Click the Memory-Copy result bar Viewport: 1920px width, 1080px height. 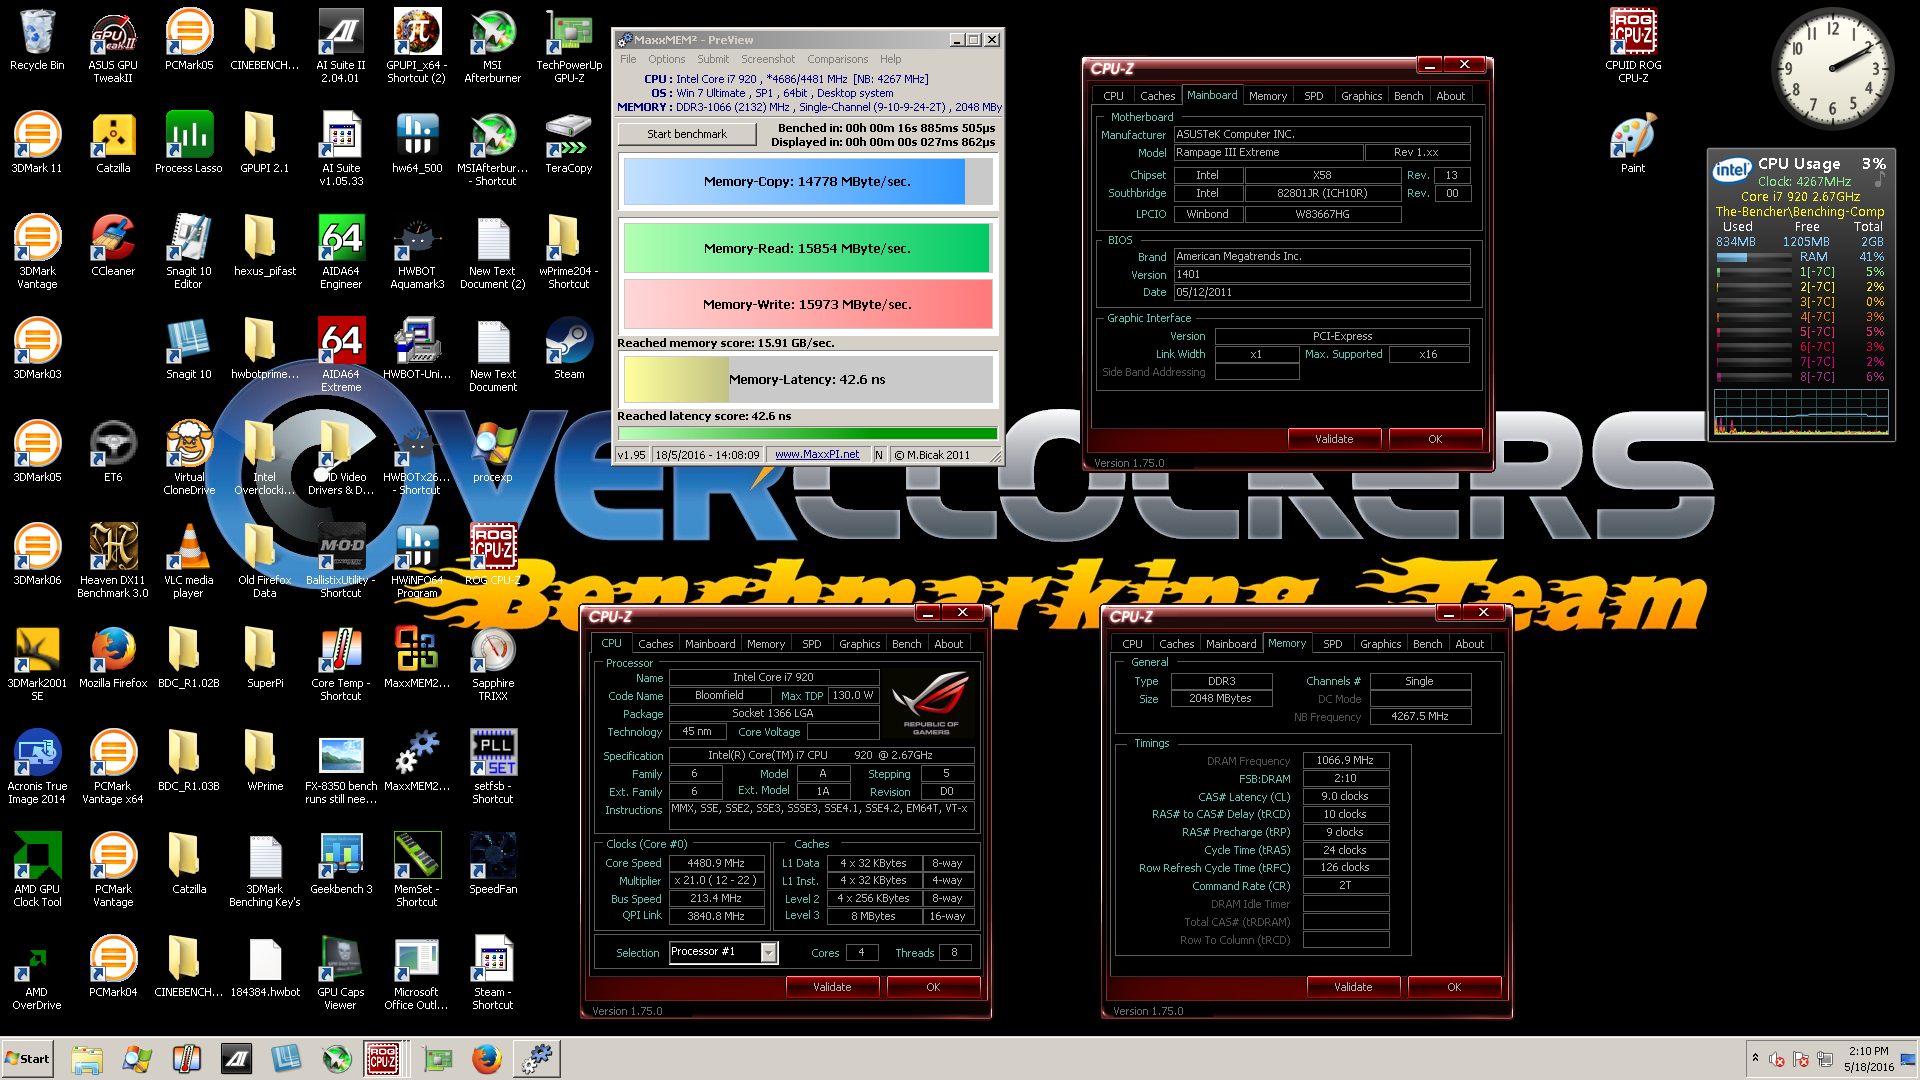[807, 182]
